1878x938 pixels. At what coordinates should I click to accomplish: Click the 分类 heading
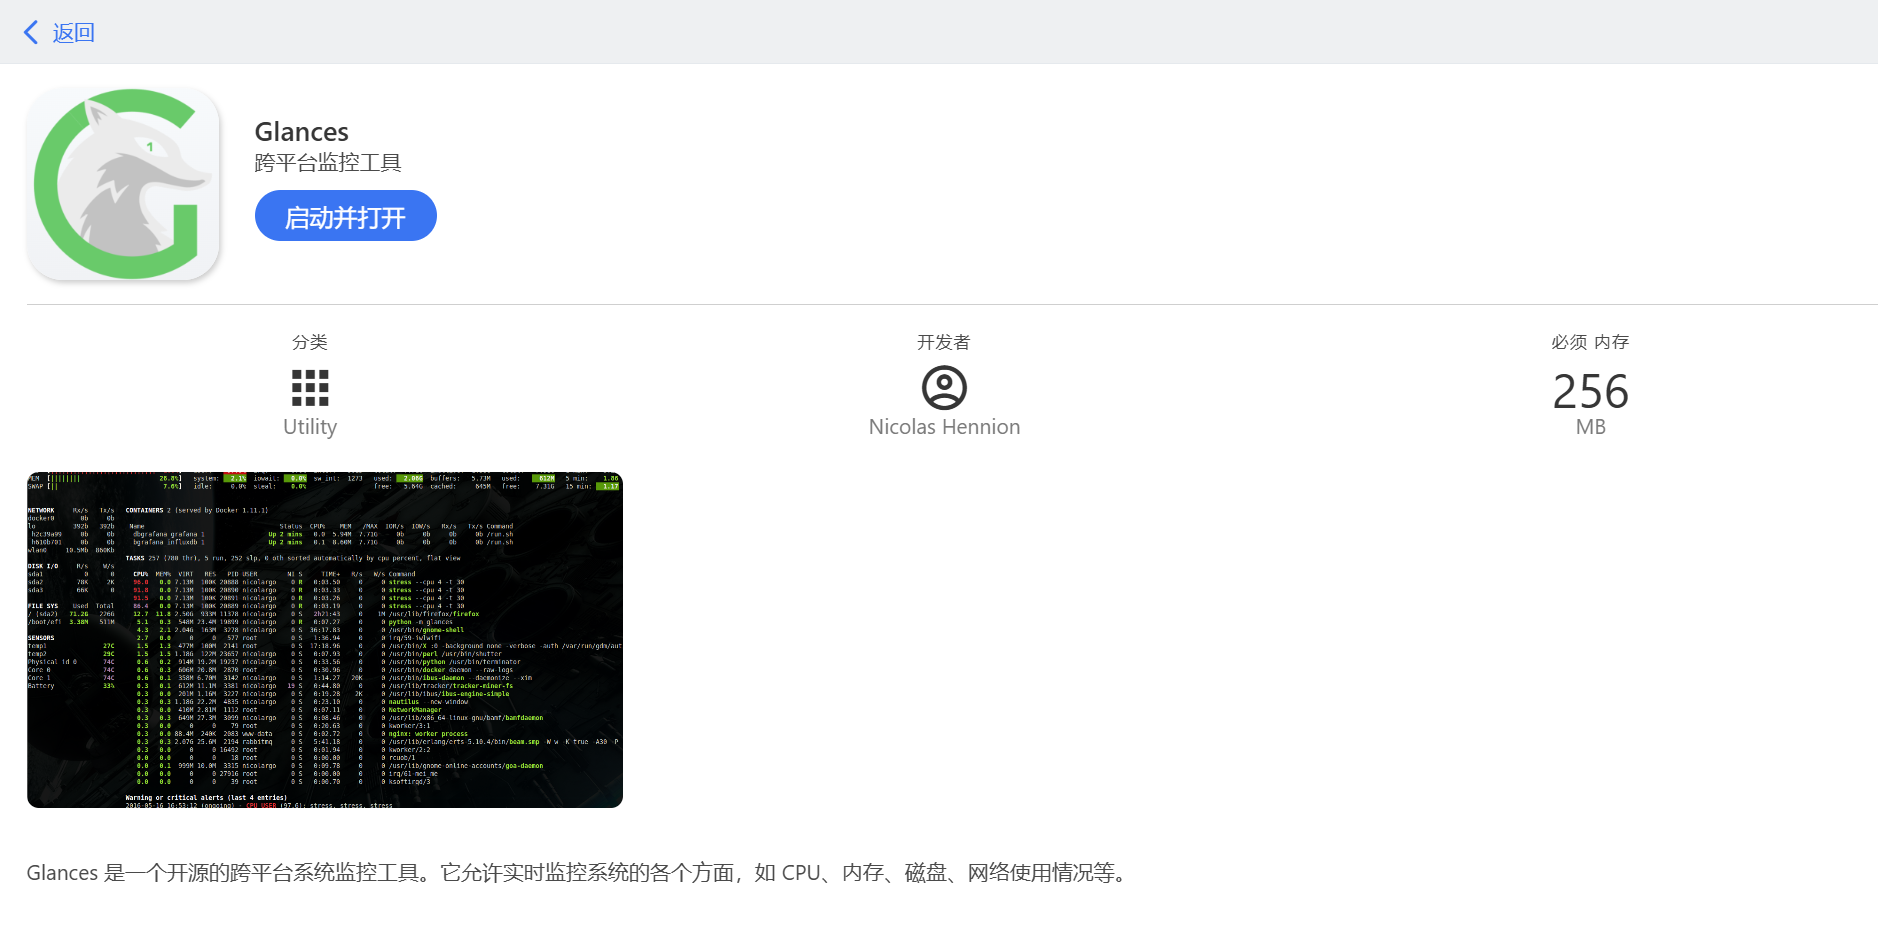(x=310, y=342)
